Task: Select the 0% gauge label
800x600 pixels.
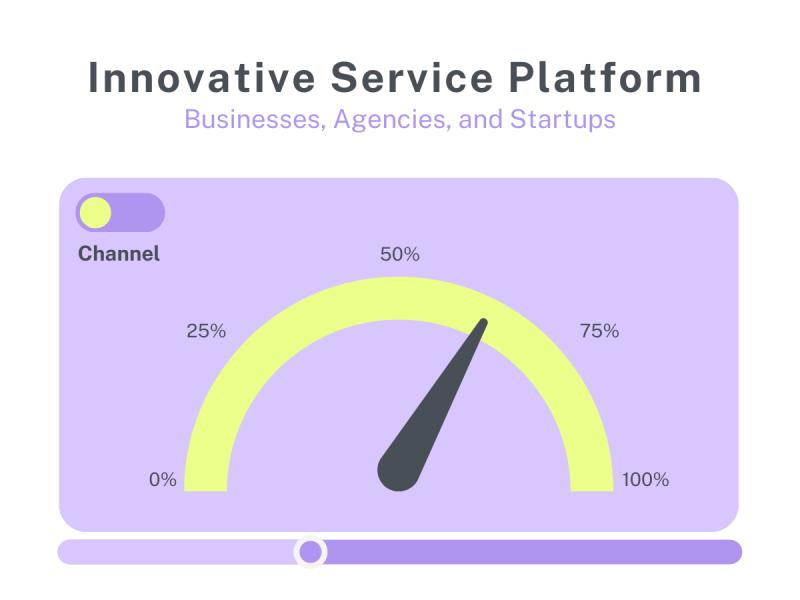Action: tap(163, 480)
